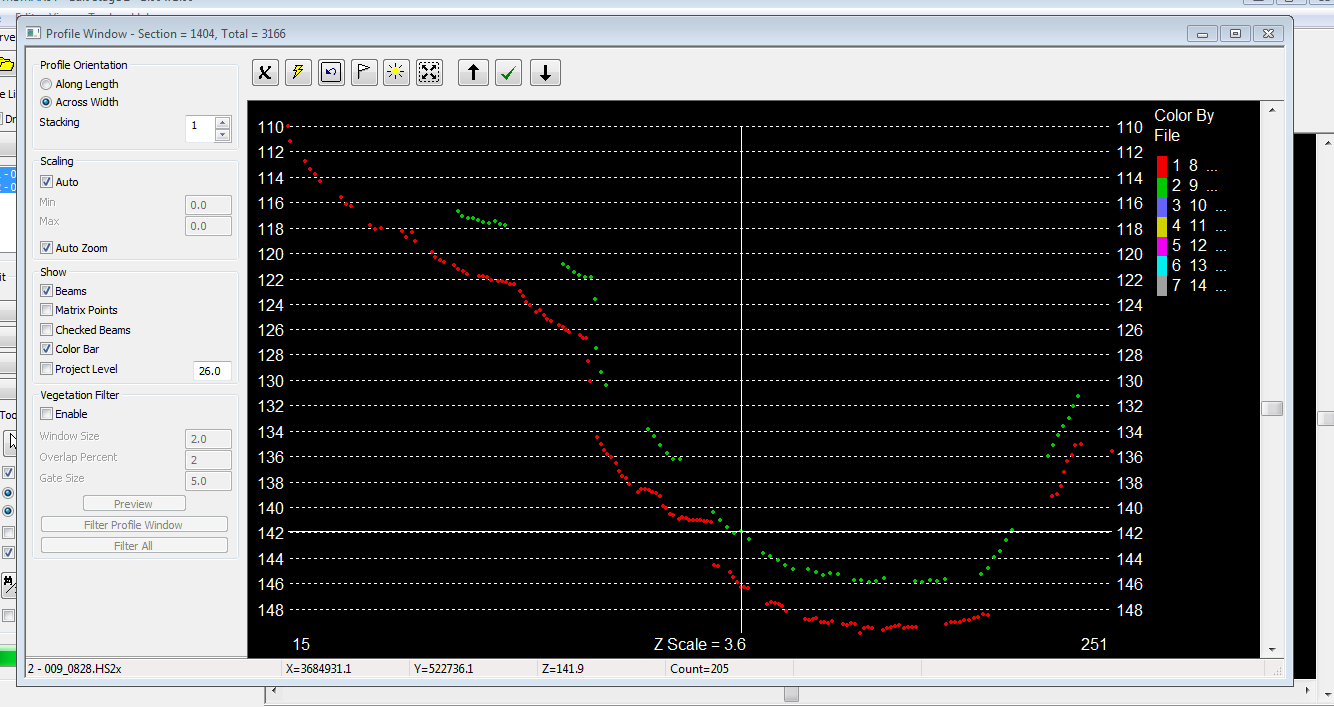Viewport: 1334px width, 707px height.
Task: Click the Z Scale = 3.6 label
Action: [700, 645]
